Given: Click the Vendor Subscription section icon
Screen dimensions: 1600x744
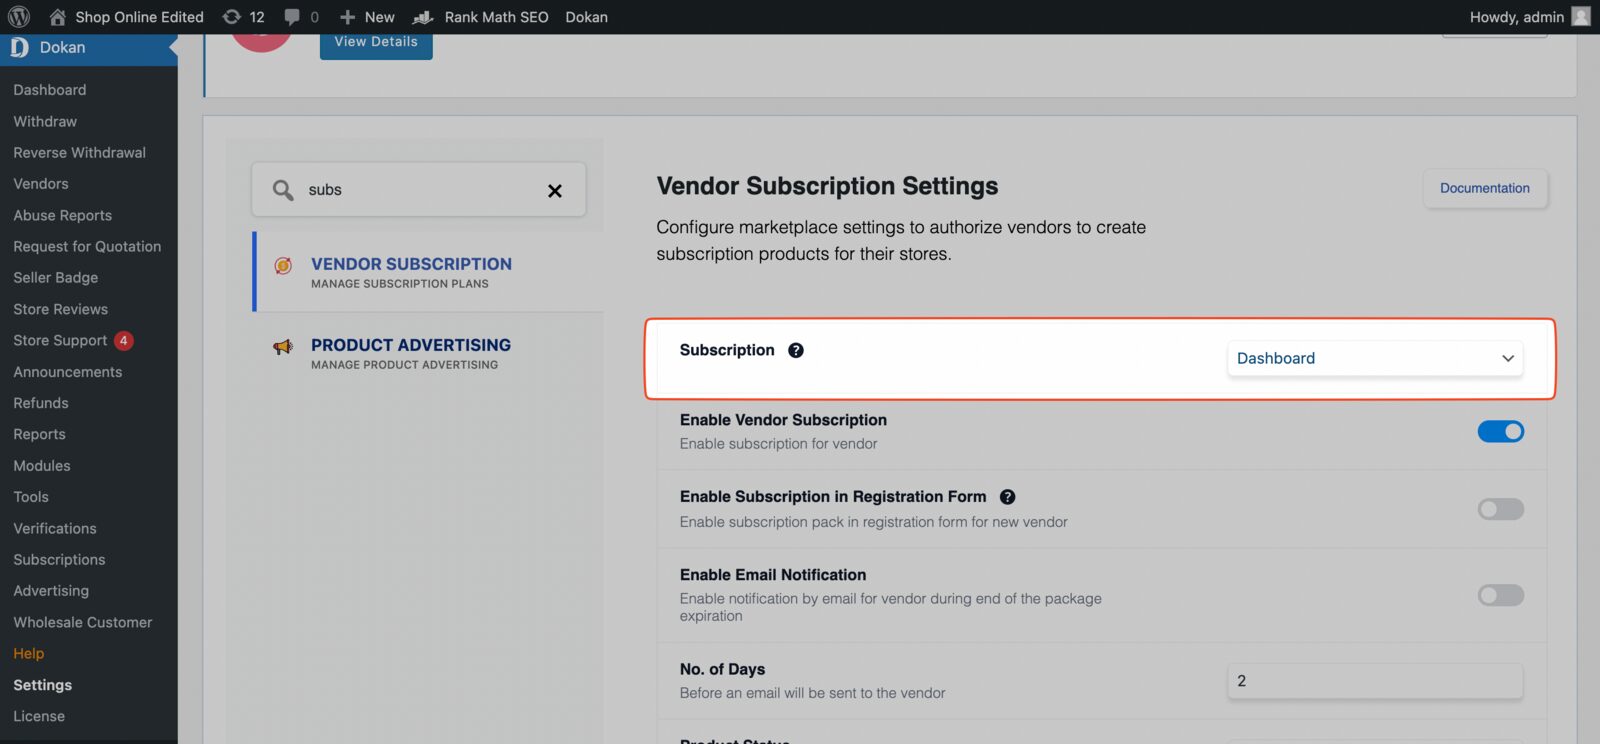Looking at the screenshot, I should point(284,265).
